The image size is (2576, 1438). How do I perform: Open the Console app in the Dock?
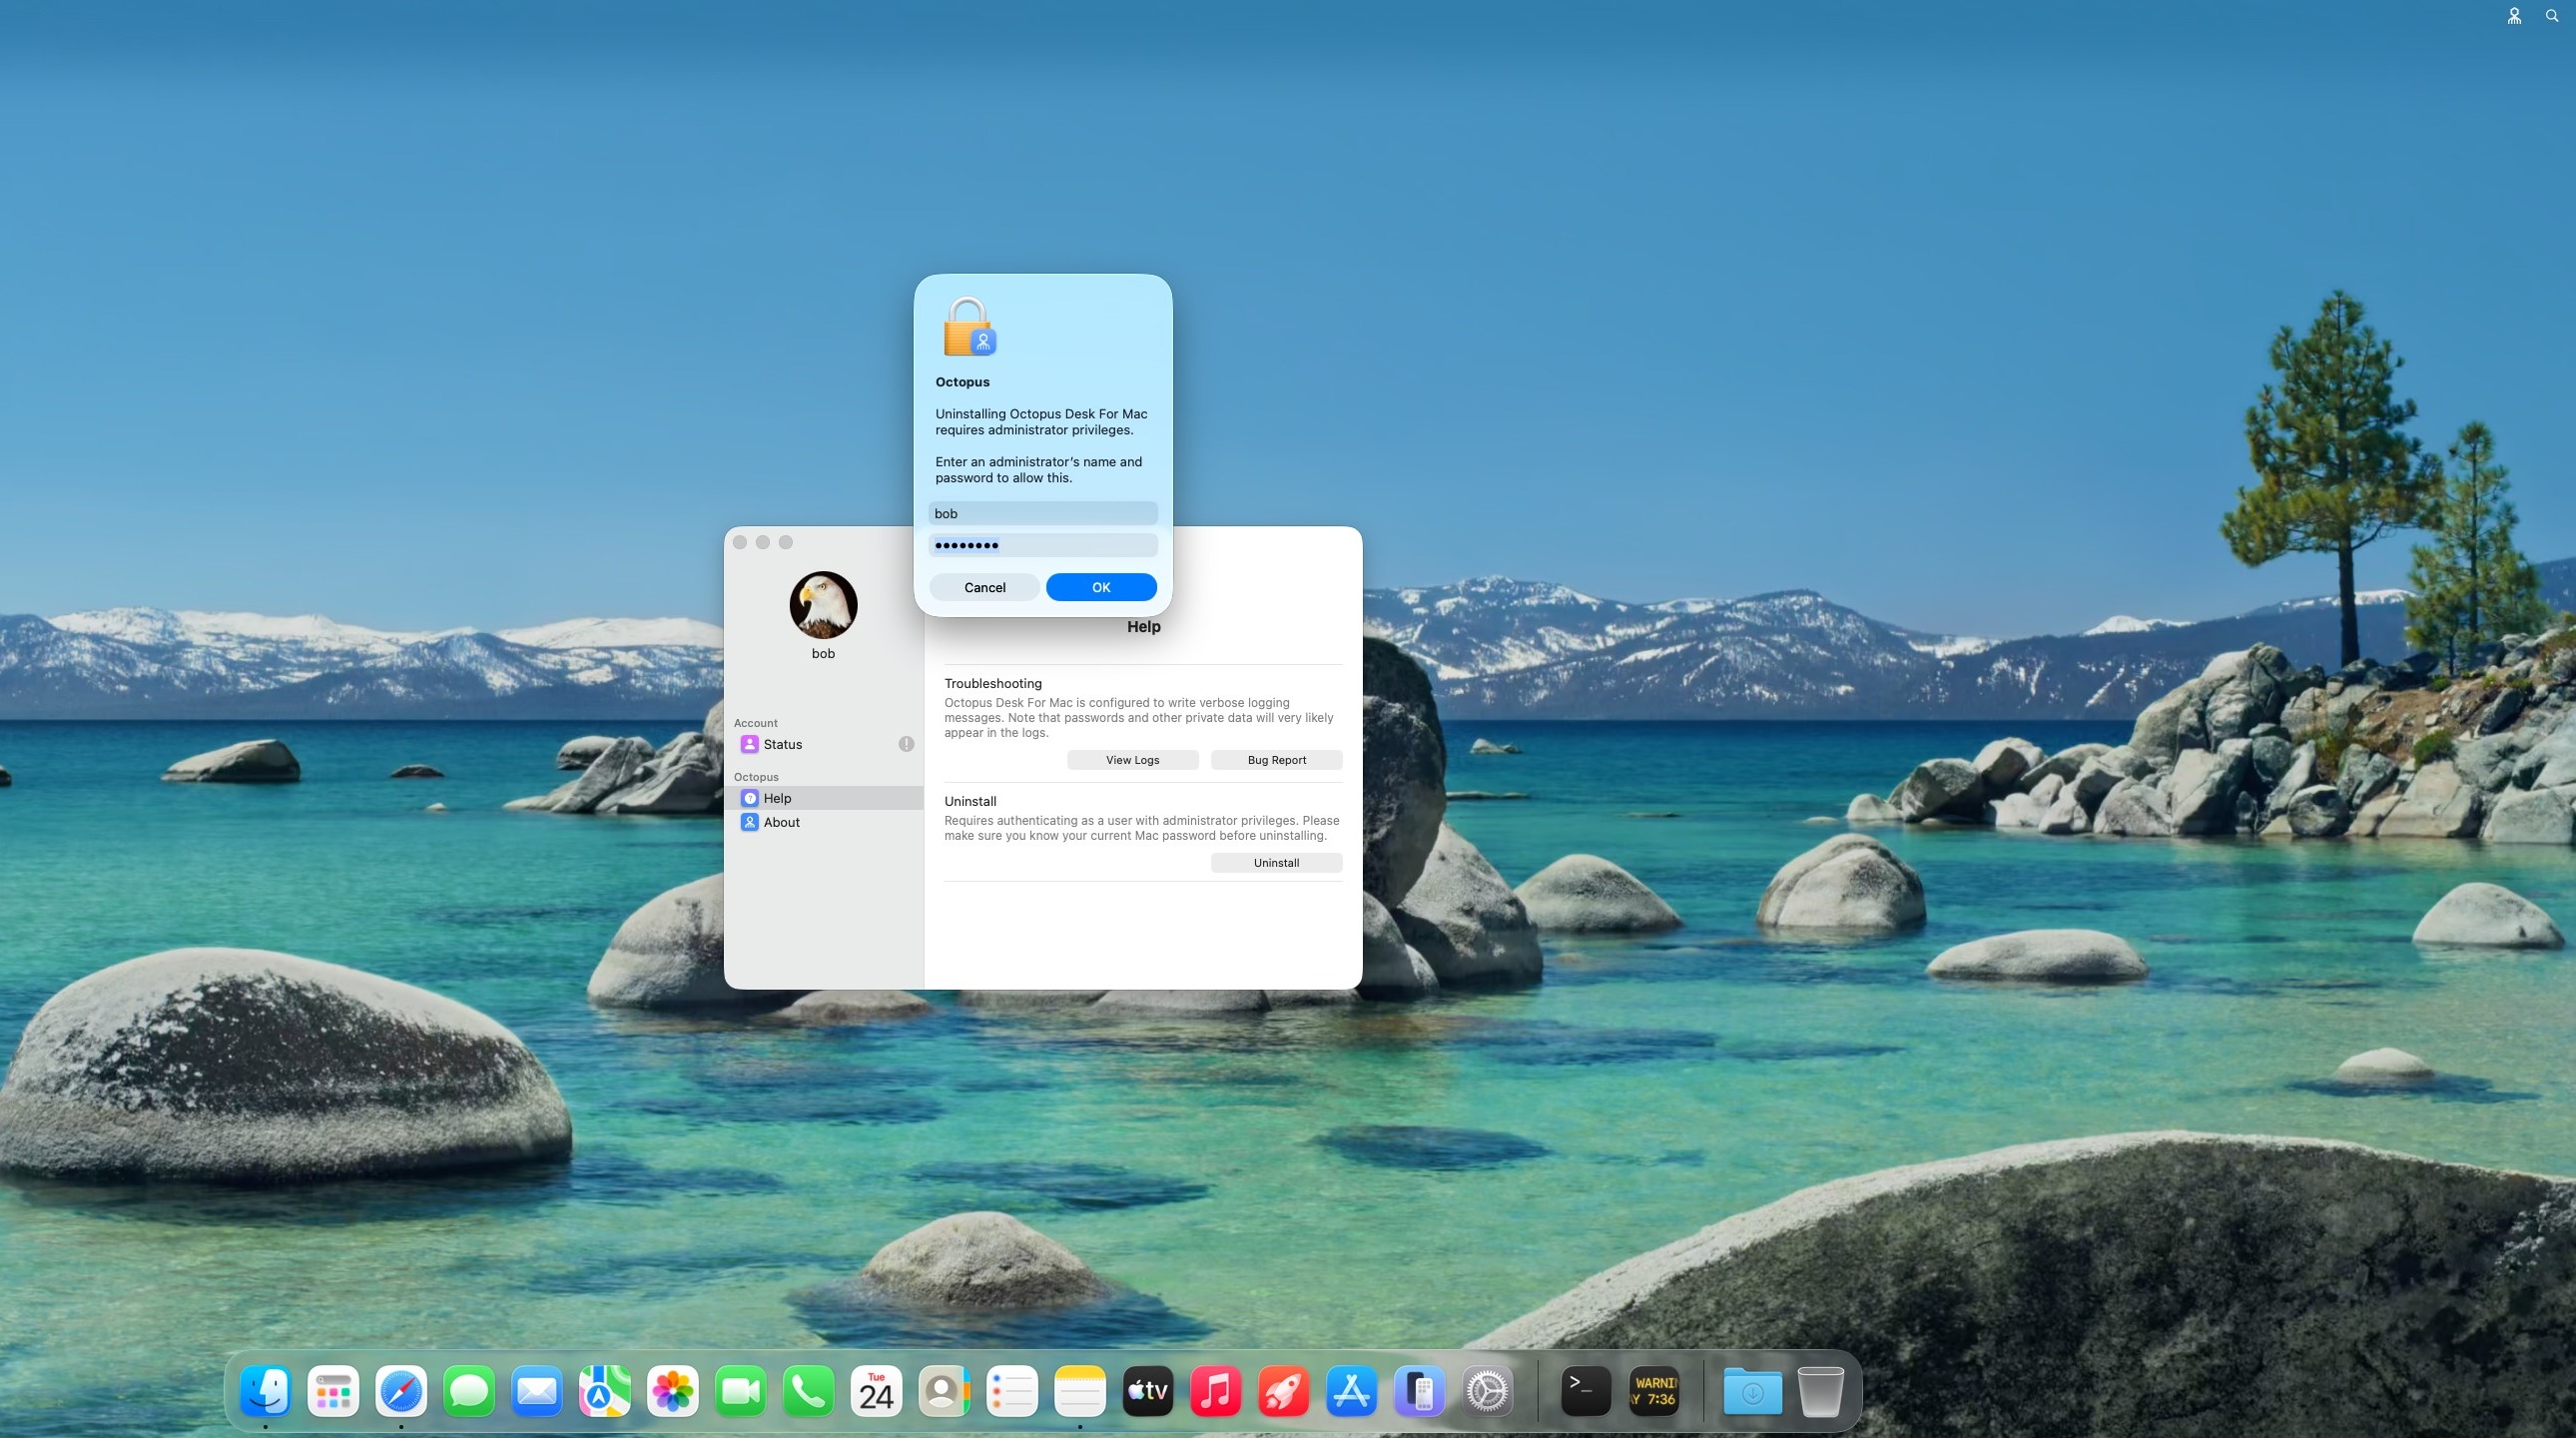coord(1654,1391)
